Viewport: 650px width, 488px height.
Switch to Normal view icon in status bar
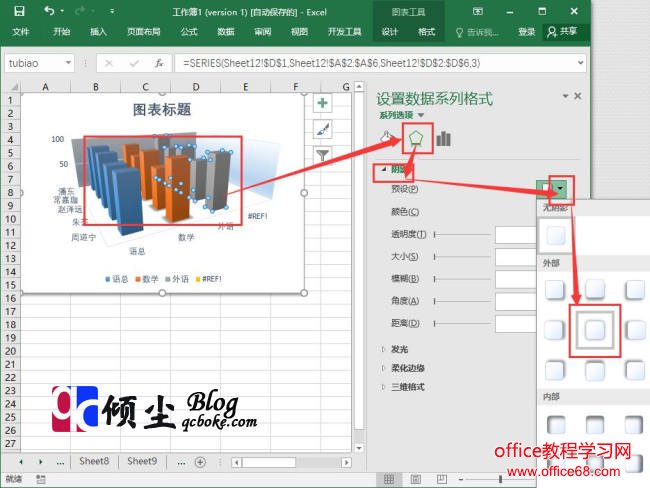[389, 480]
